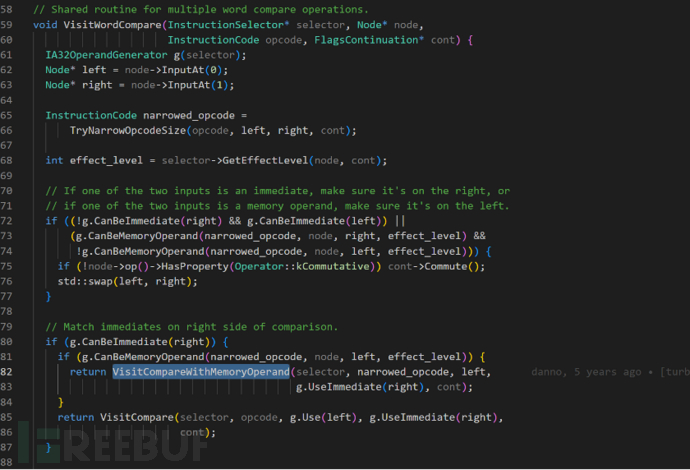Click GetEffectLevel method call
690x470 pixels.
point(265,161)
